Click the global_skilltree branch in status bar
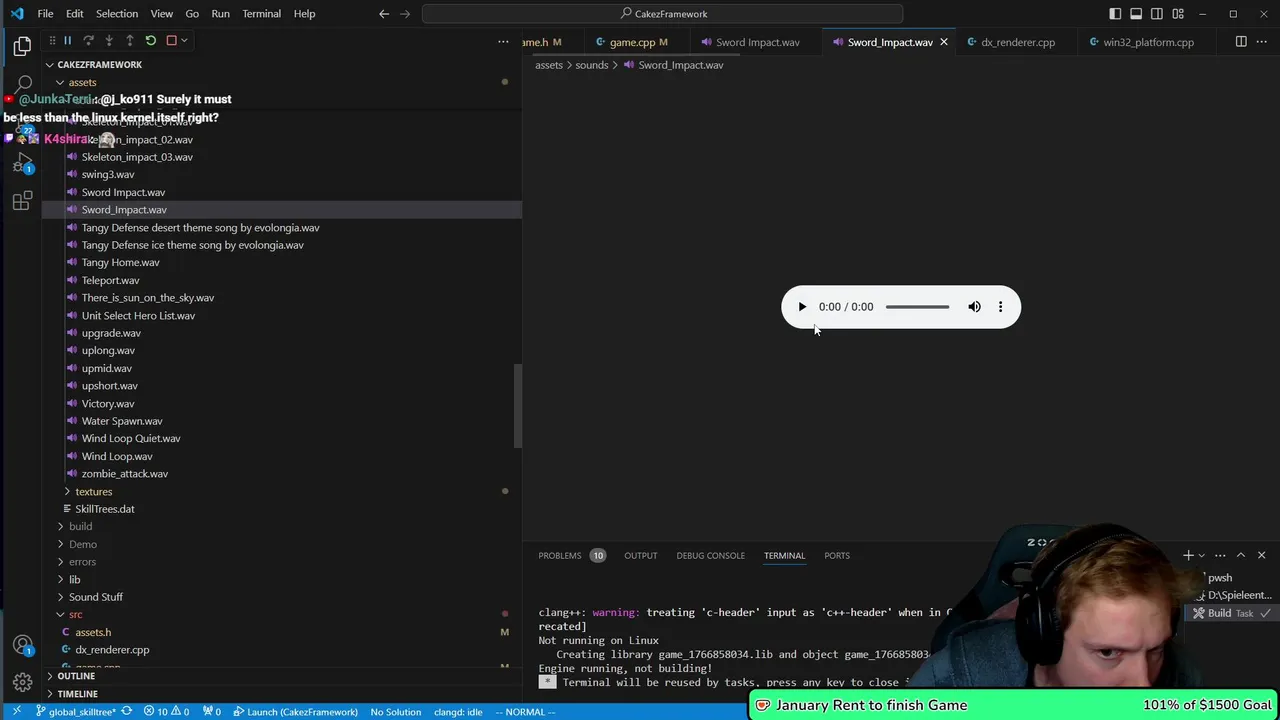1280x720 pixels. pos(75,712)
